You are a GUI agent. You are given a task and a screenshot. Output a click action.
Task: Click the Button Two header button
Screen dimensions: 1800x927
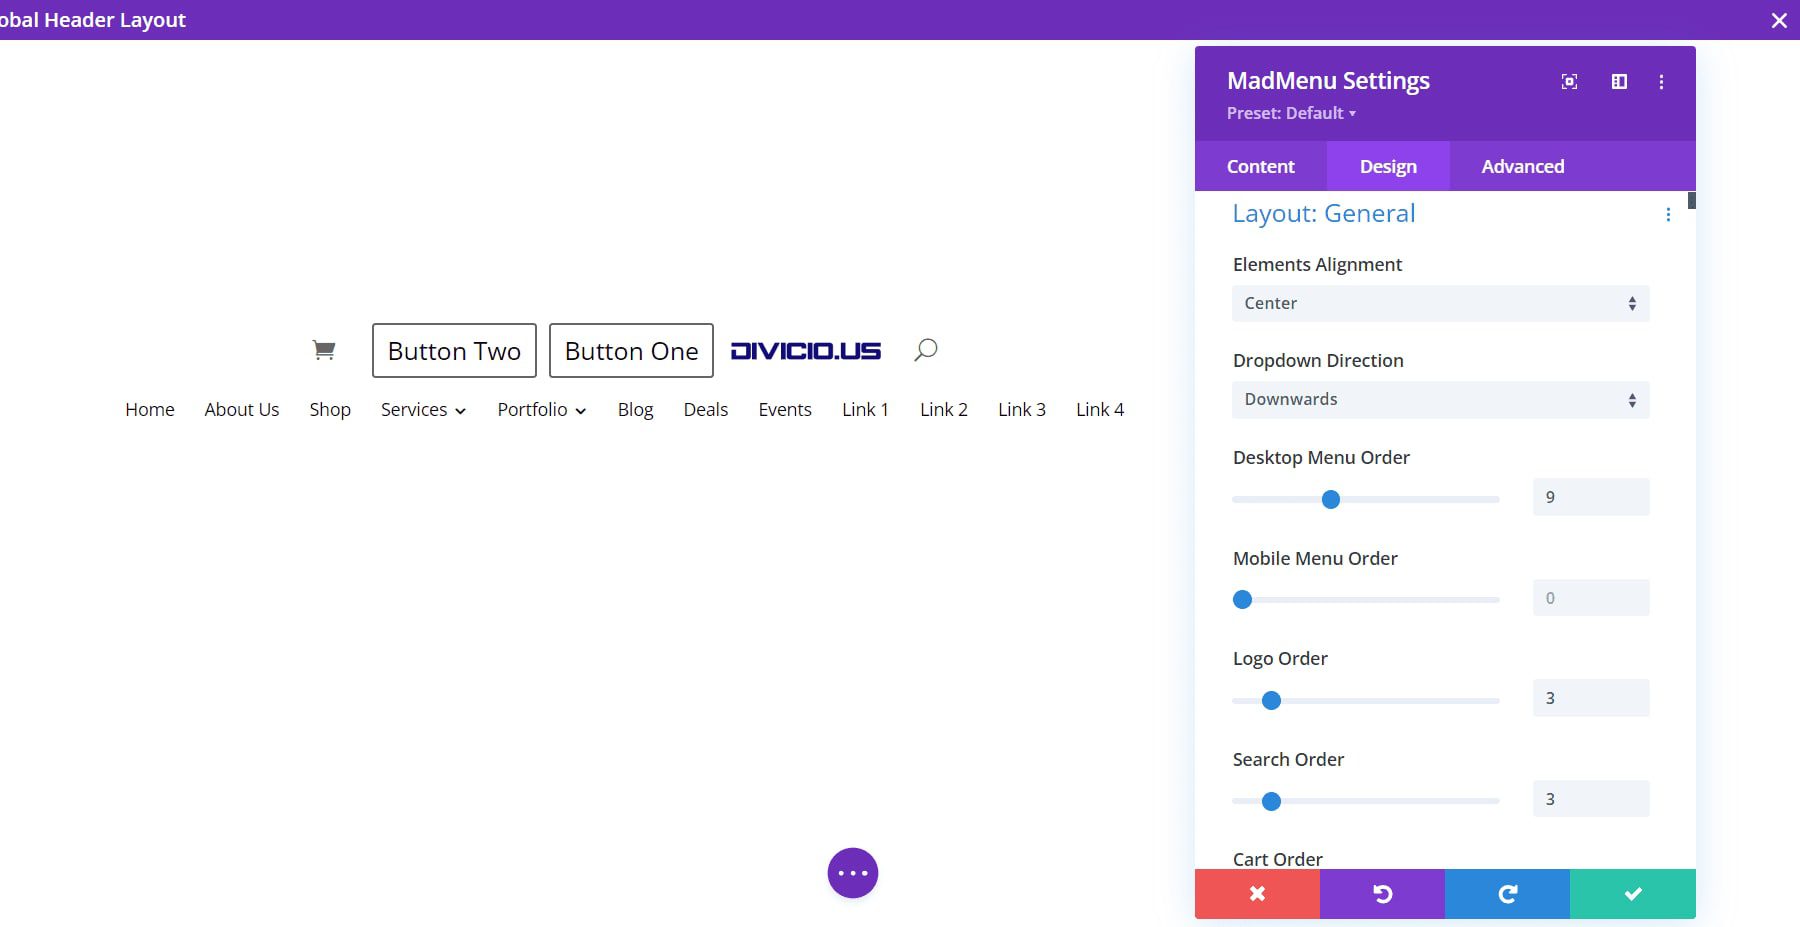click(x=454, y=351)
